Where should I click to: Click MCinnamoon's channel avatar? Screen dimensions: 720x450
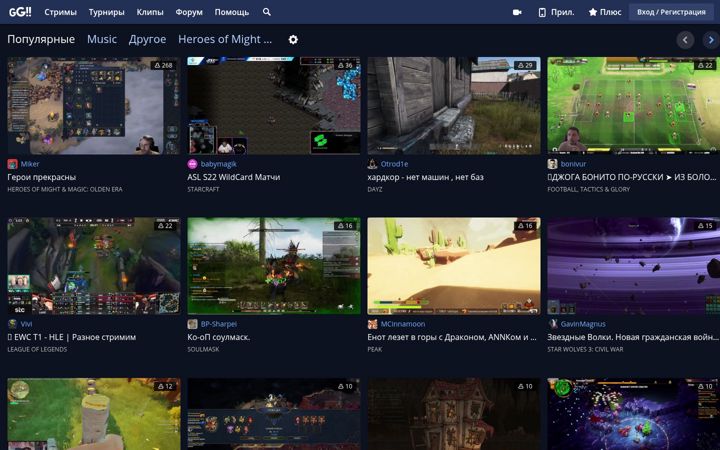pyautogui.click(x=372, y=324)
